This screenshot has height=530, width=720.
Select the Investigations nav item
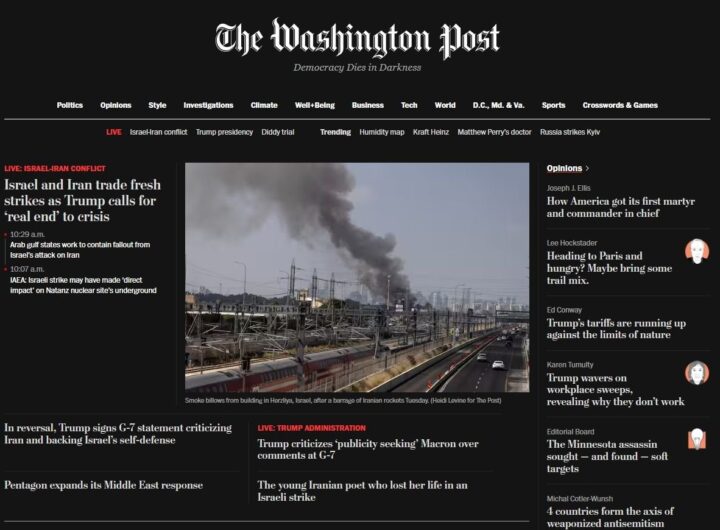point(208,105)
